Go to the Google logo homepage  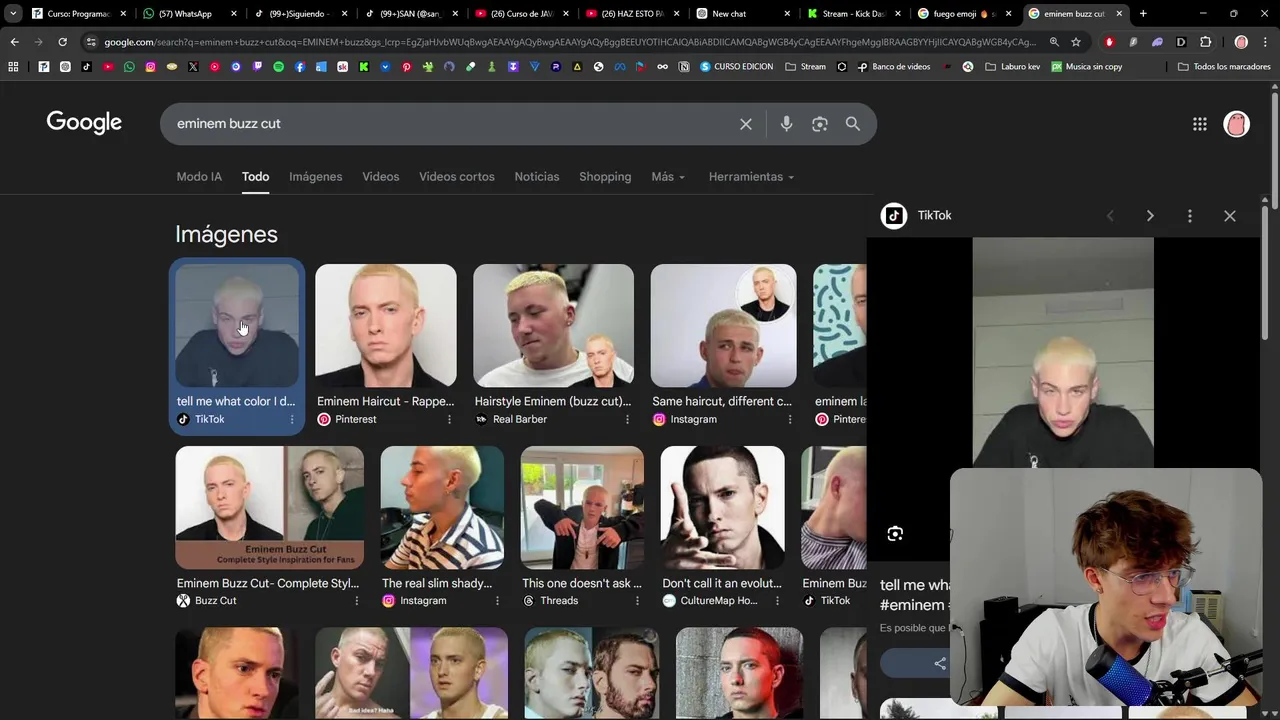(x=84, y=123)
